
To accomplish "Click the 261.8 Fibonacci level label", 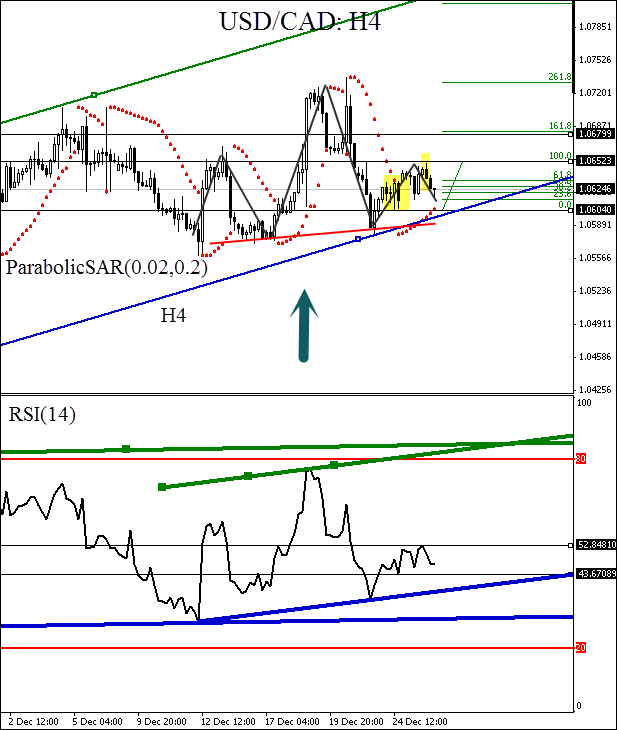I will point(560,77).
